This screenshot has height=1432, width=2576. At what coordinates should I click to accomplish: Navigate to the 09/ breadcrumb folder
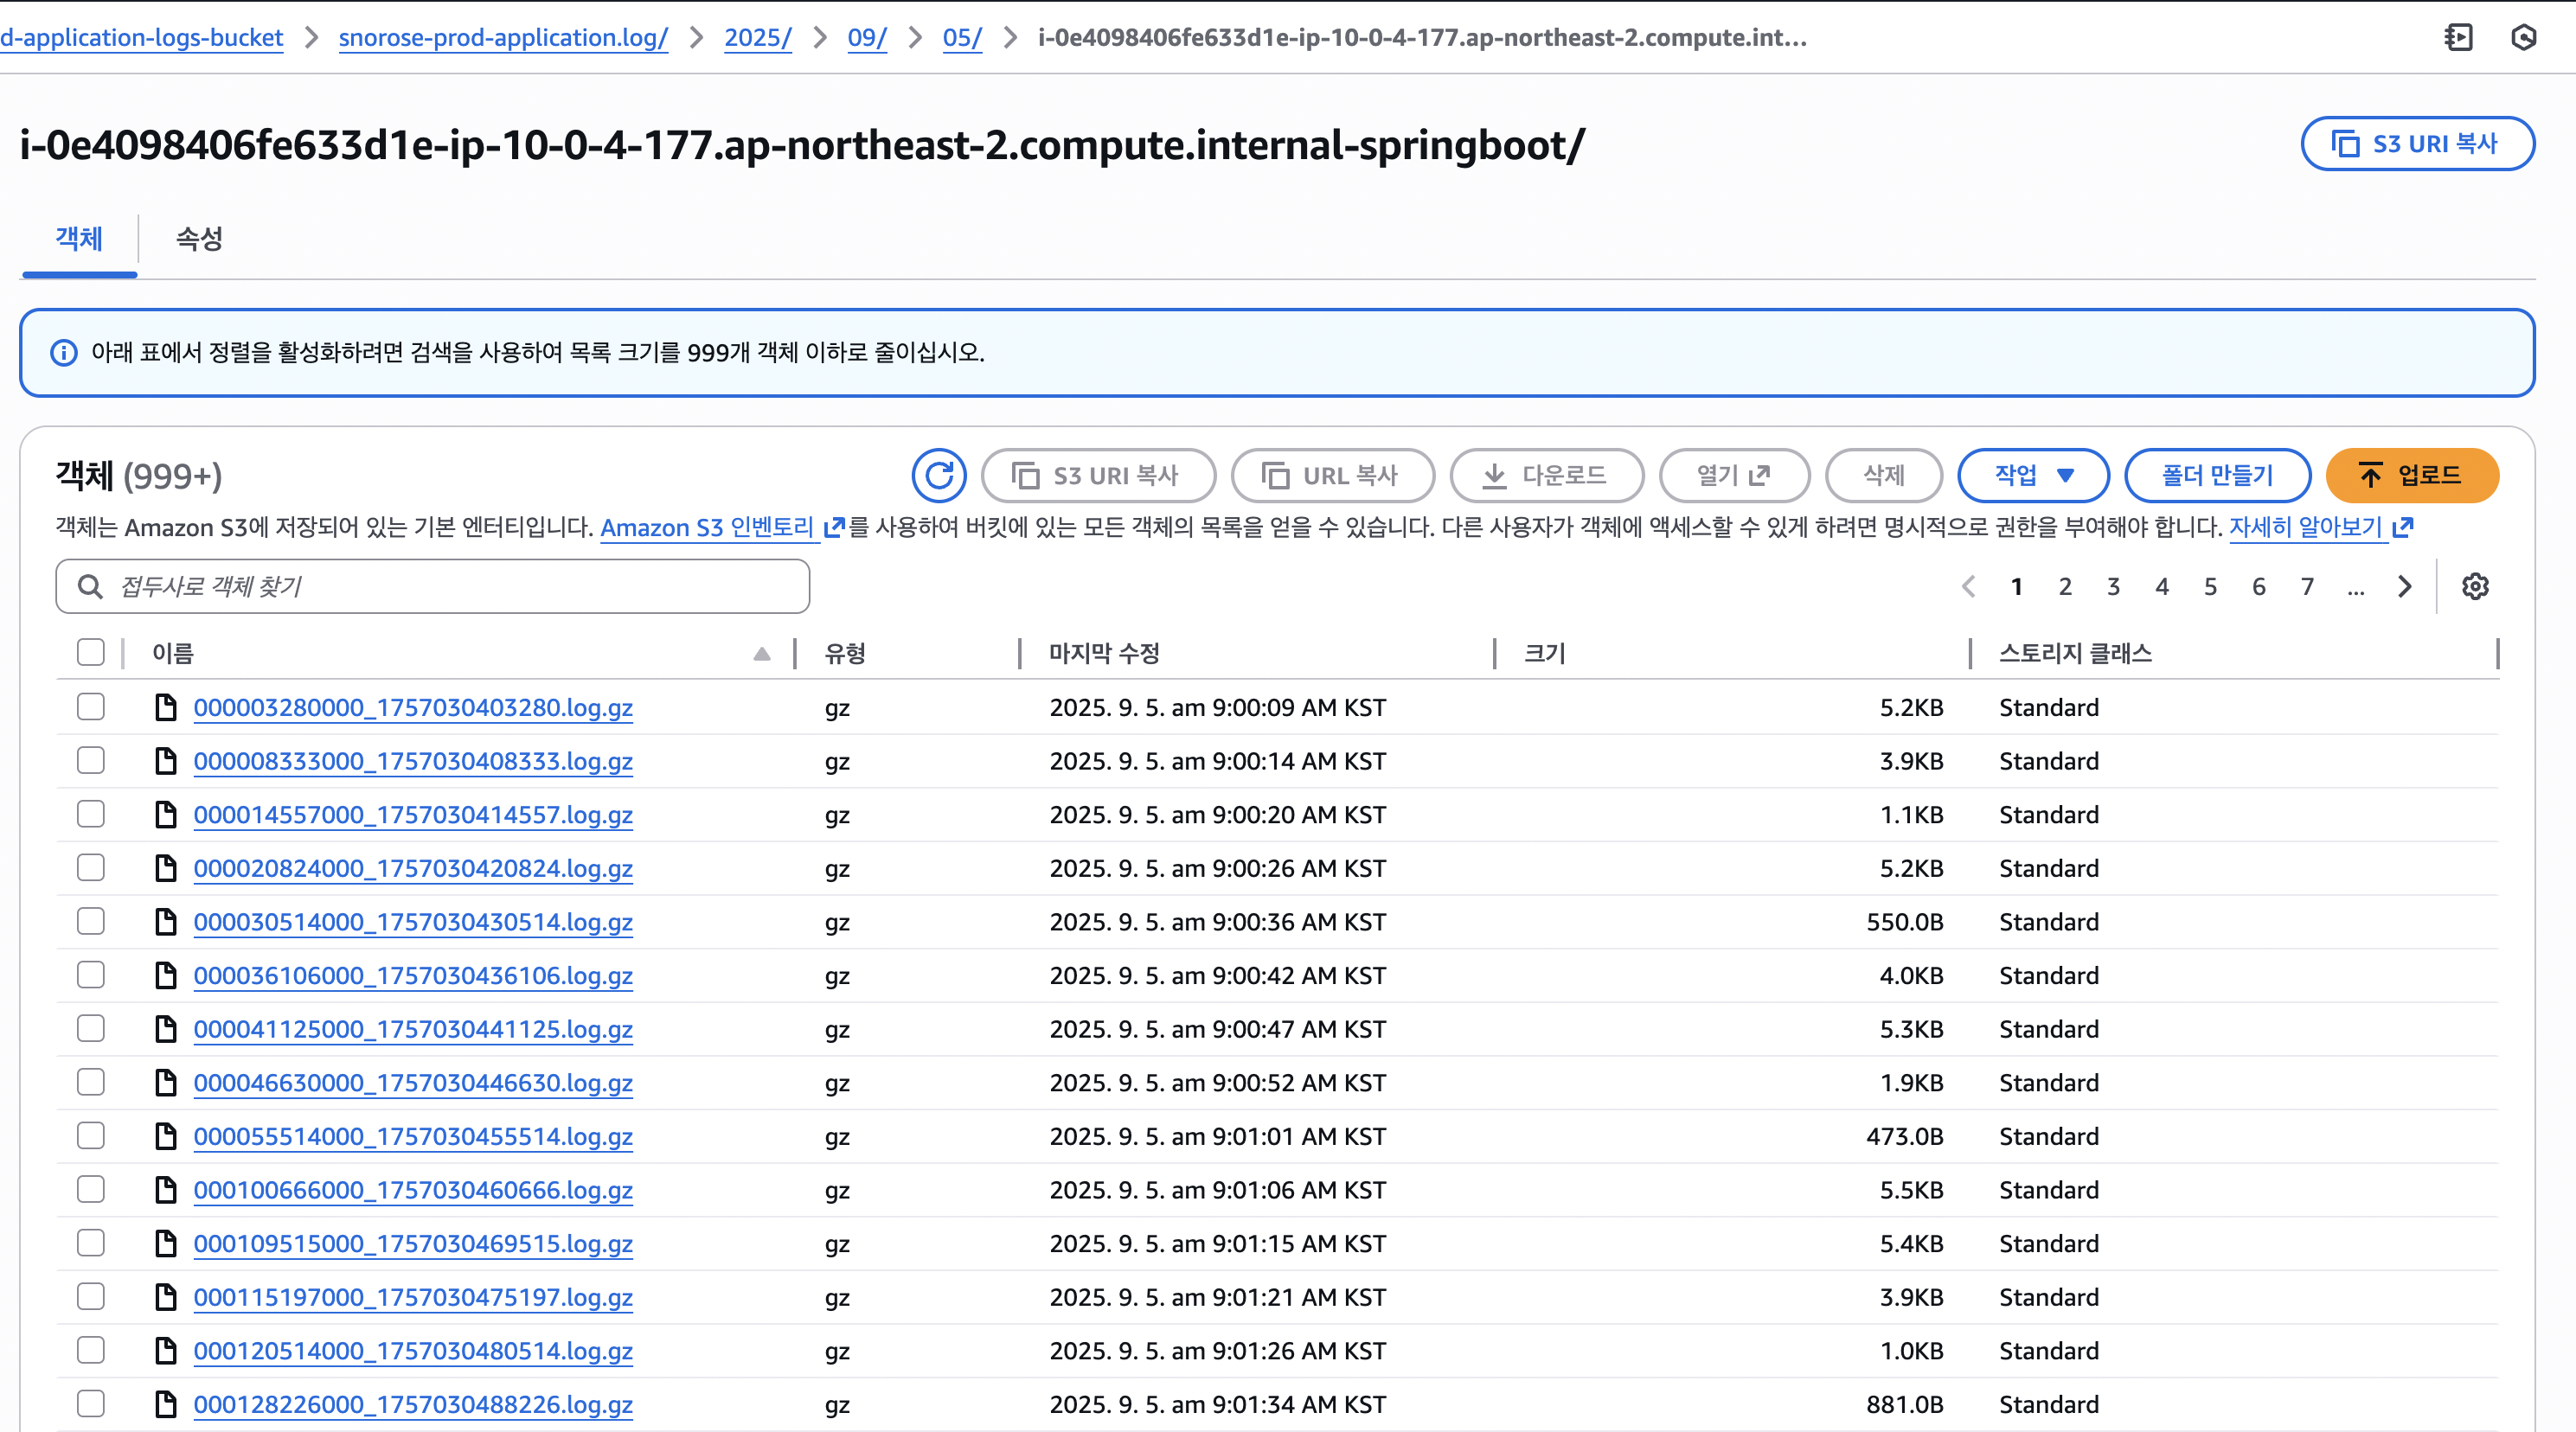point(866,38)
